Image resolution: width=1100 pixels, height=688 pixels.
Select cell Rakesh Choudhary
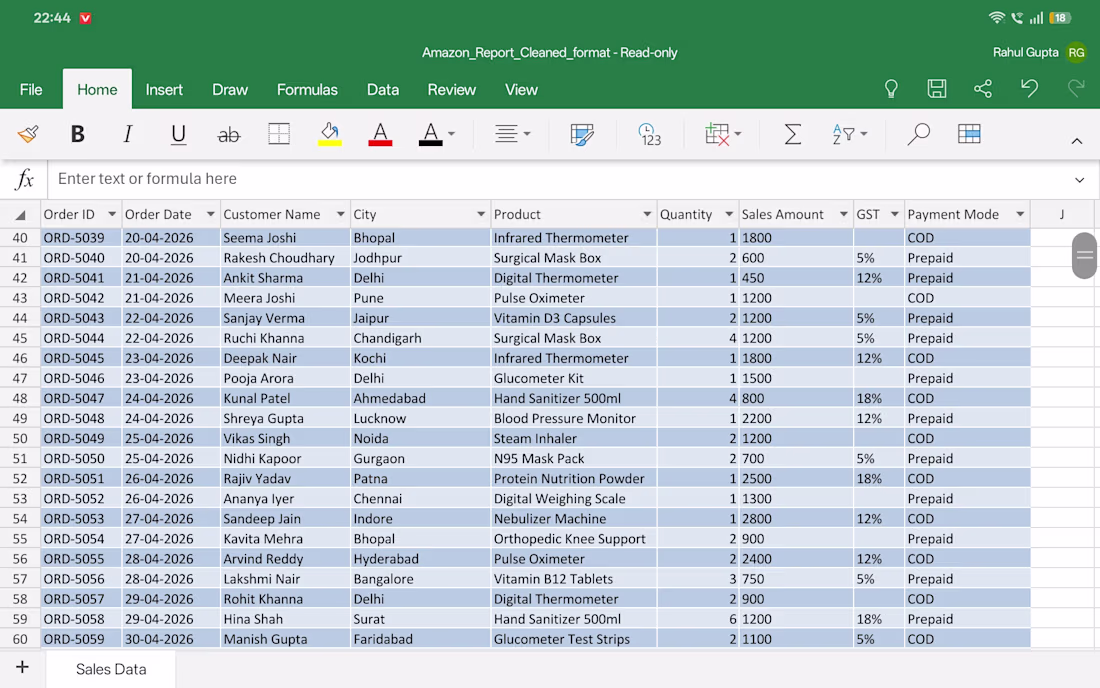286,258
